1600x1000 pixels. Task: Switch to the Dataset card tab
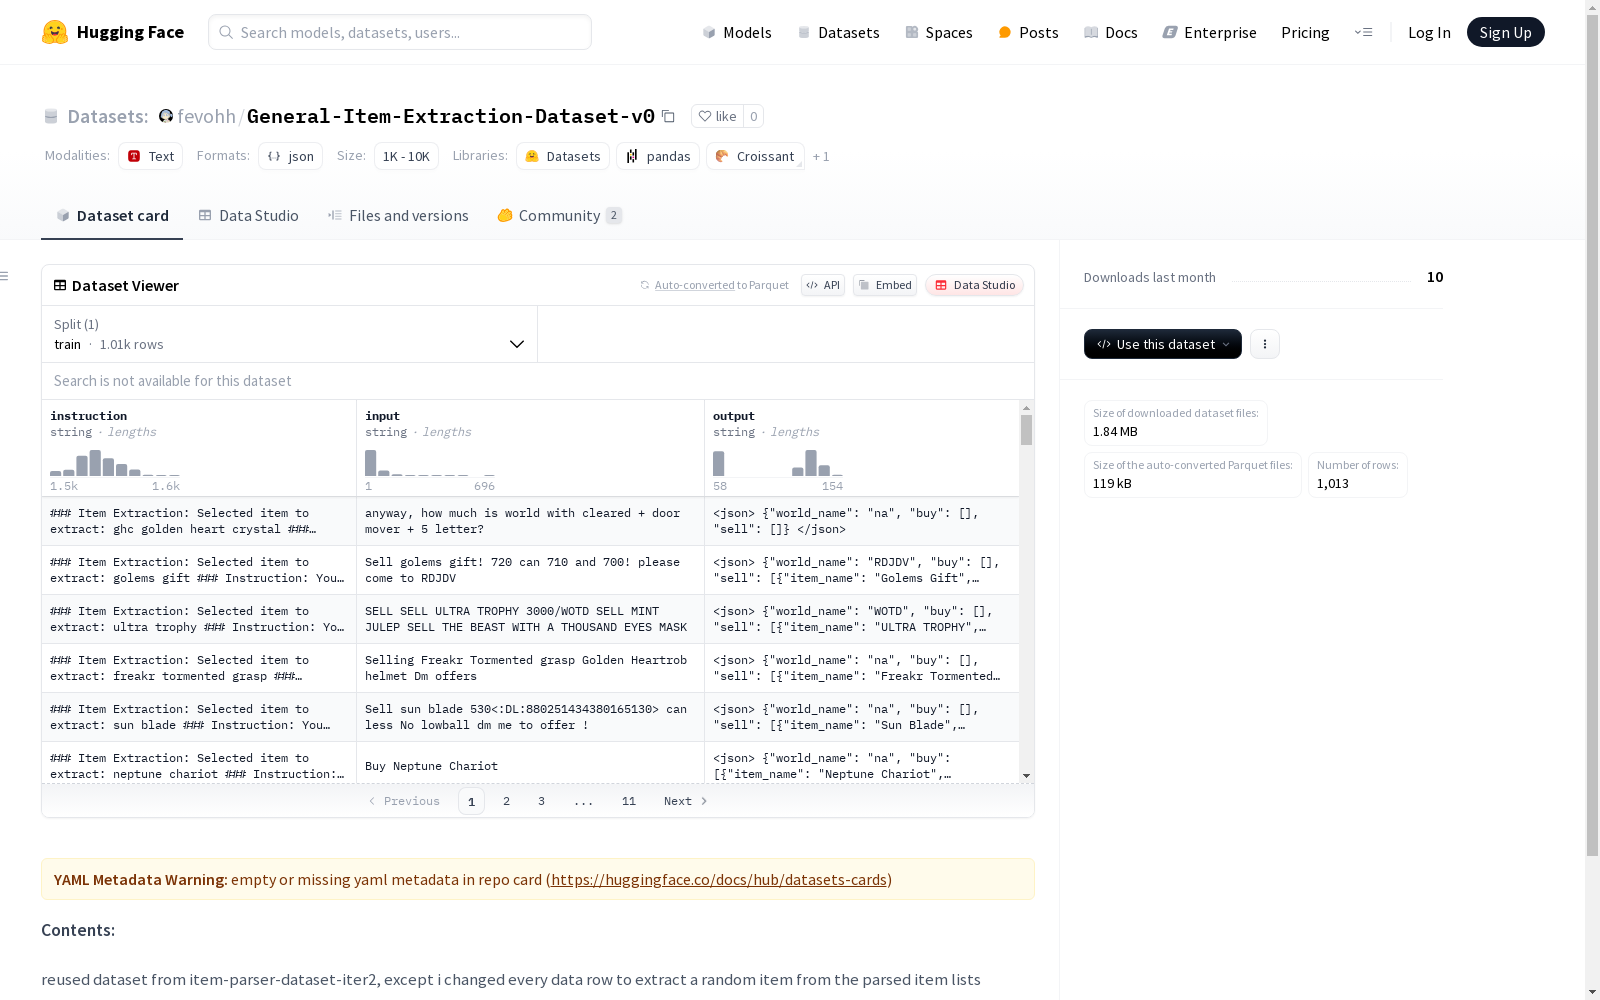click(112, 216)
